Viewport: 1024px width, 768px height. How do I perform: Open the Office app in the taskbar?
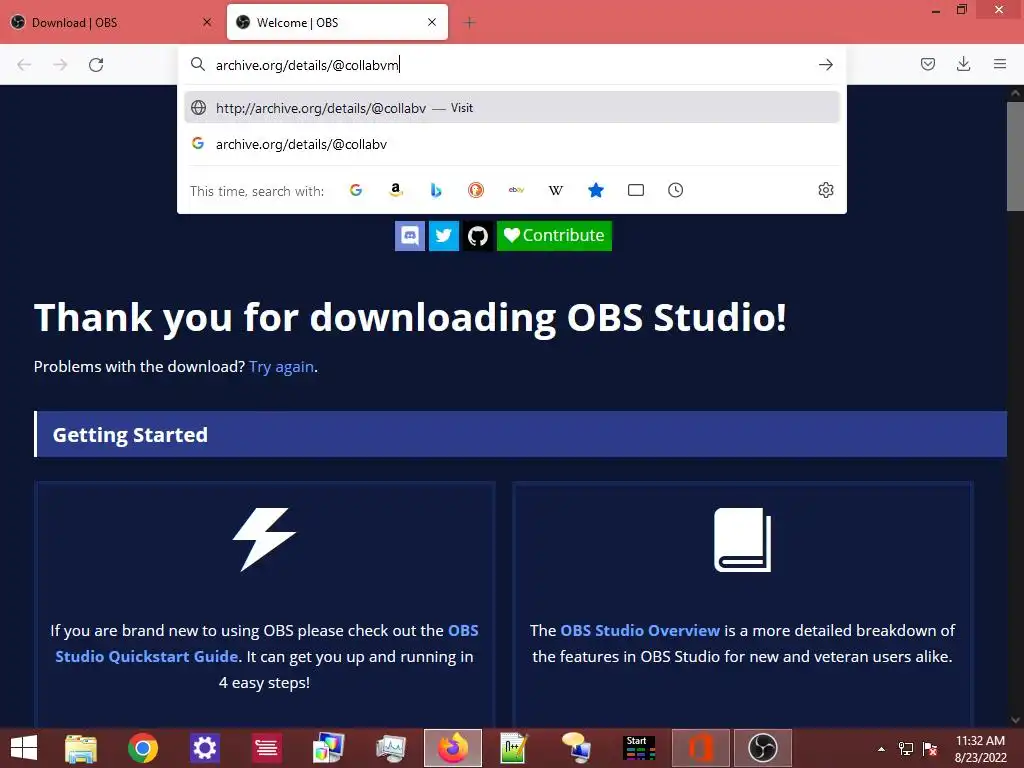tap(701, 748)
